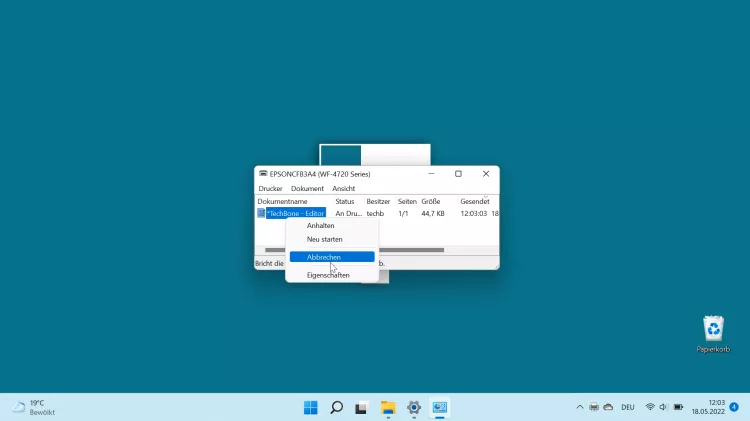Image resolution: width=750 pixels, height=421 pixels.
Task: Click the 1/1 pages cell
Action: pos(403,213)
